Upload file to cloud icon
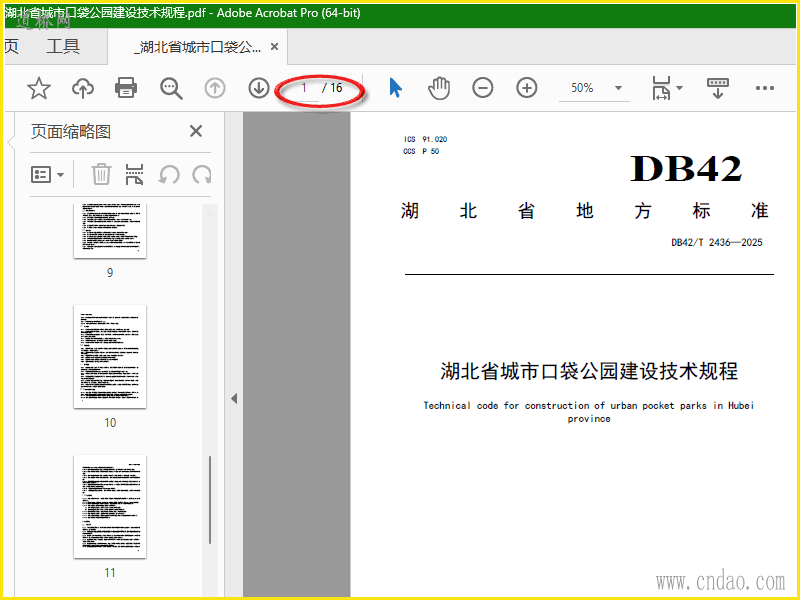This screenshot has width=800, height=600. point(83,88)
